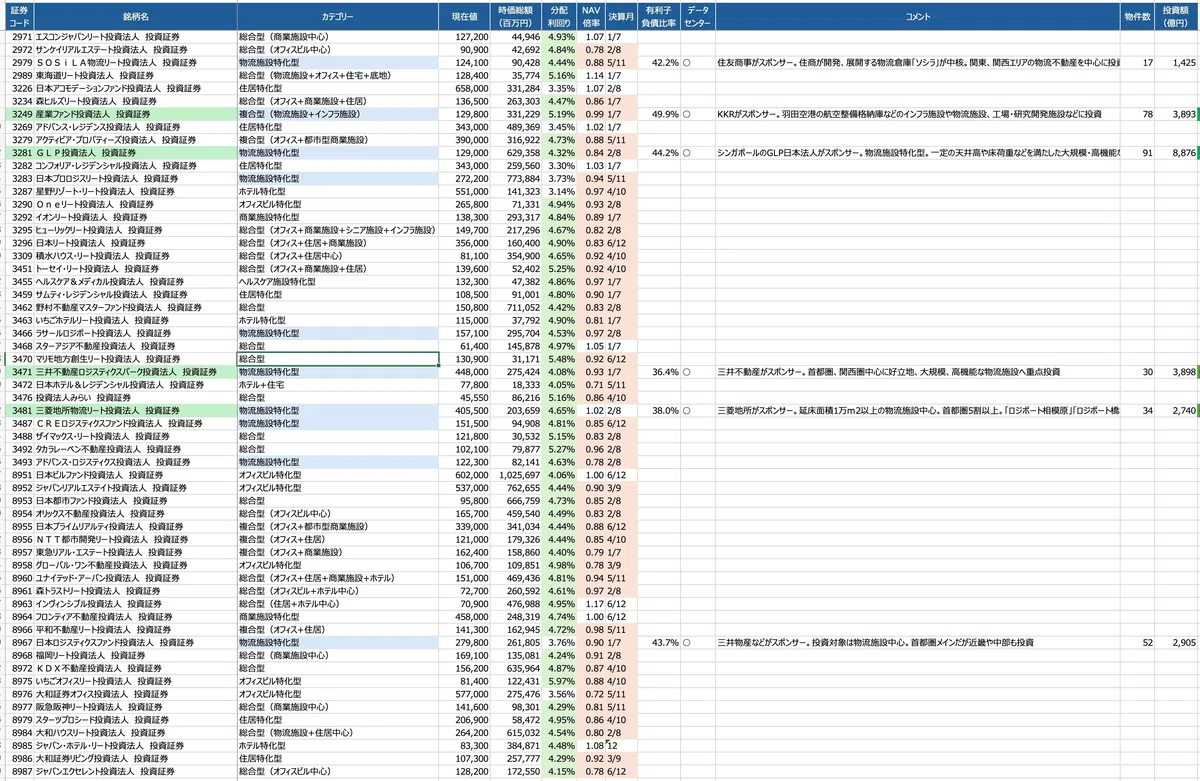1200x781 pixels.
Task: Select the 36.4% debt ratio cell
Action: click(658, 372)
